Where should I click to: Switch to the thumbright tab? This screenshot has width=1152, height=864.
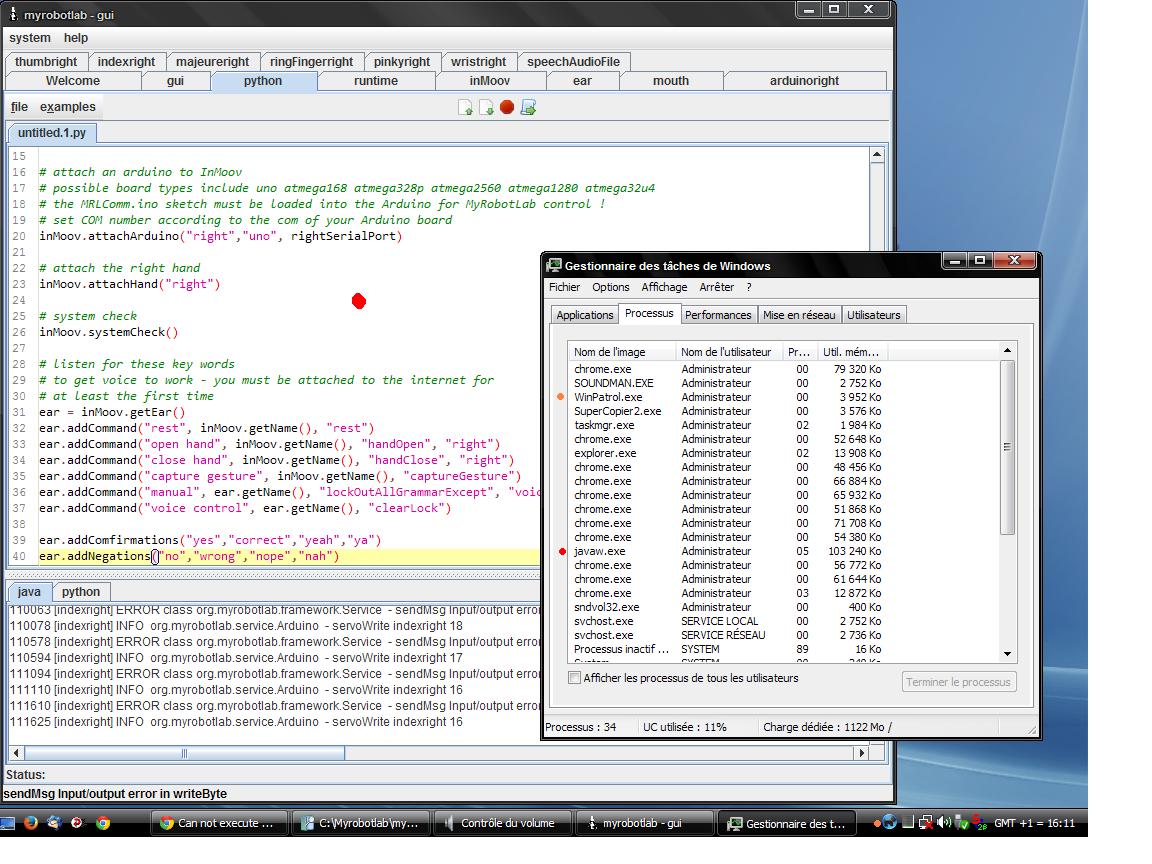46,62
